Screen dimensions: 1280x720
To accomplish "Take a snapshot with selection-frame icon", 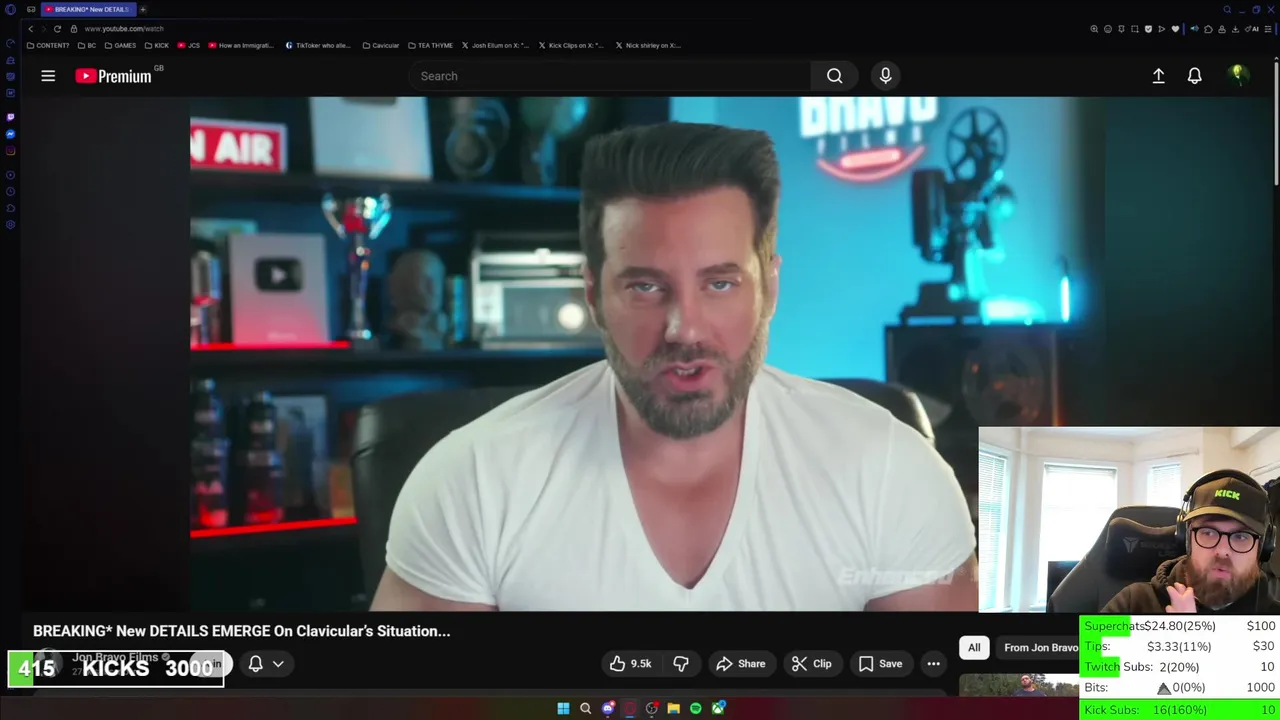I will coord(1135,29).
